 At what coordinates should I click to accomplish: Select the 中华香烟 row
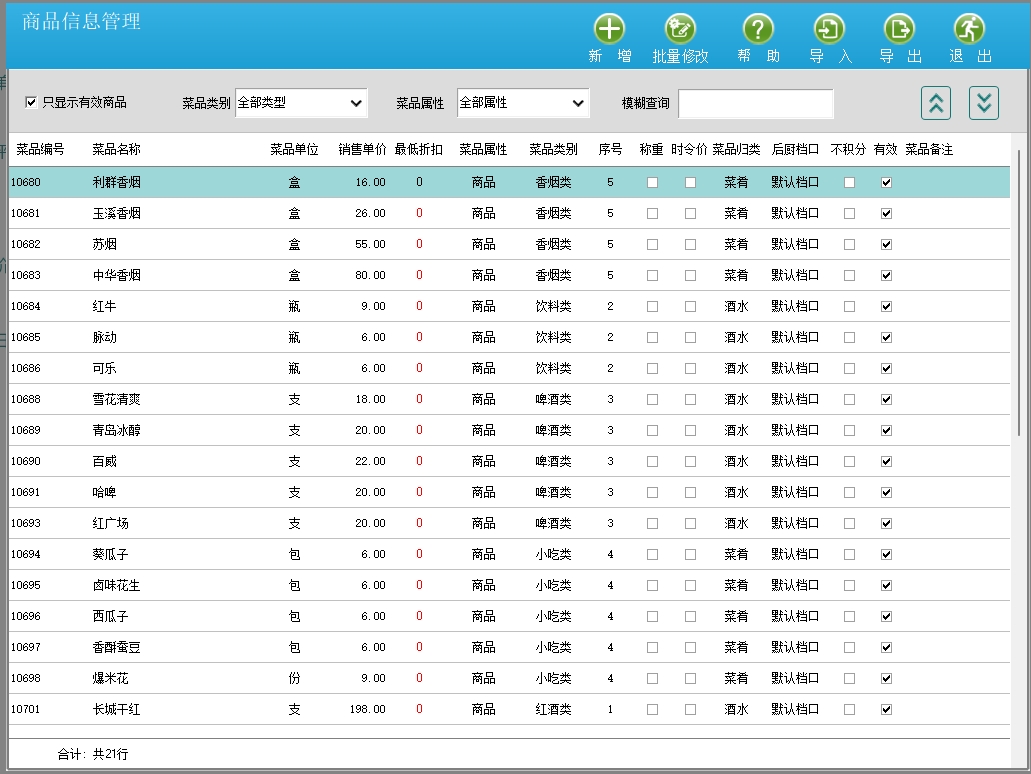(116, 275)
